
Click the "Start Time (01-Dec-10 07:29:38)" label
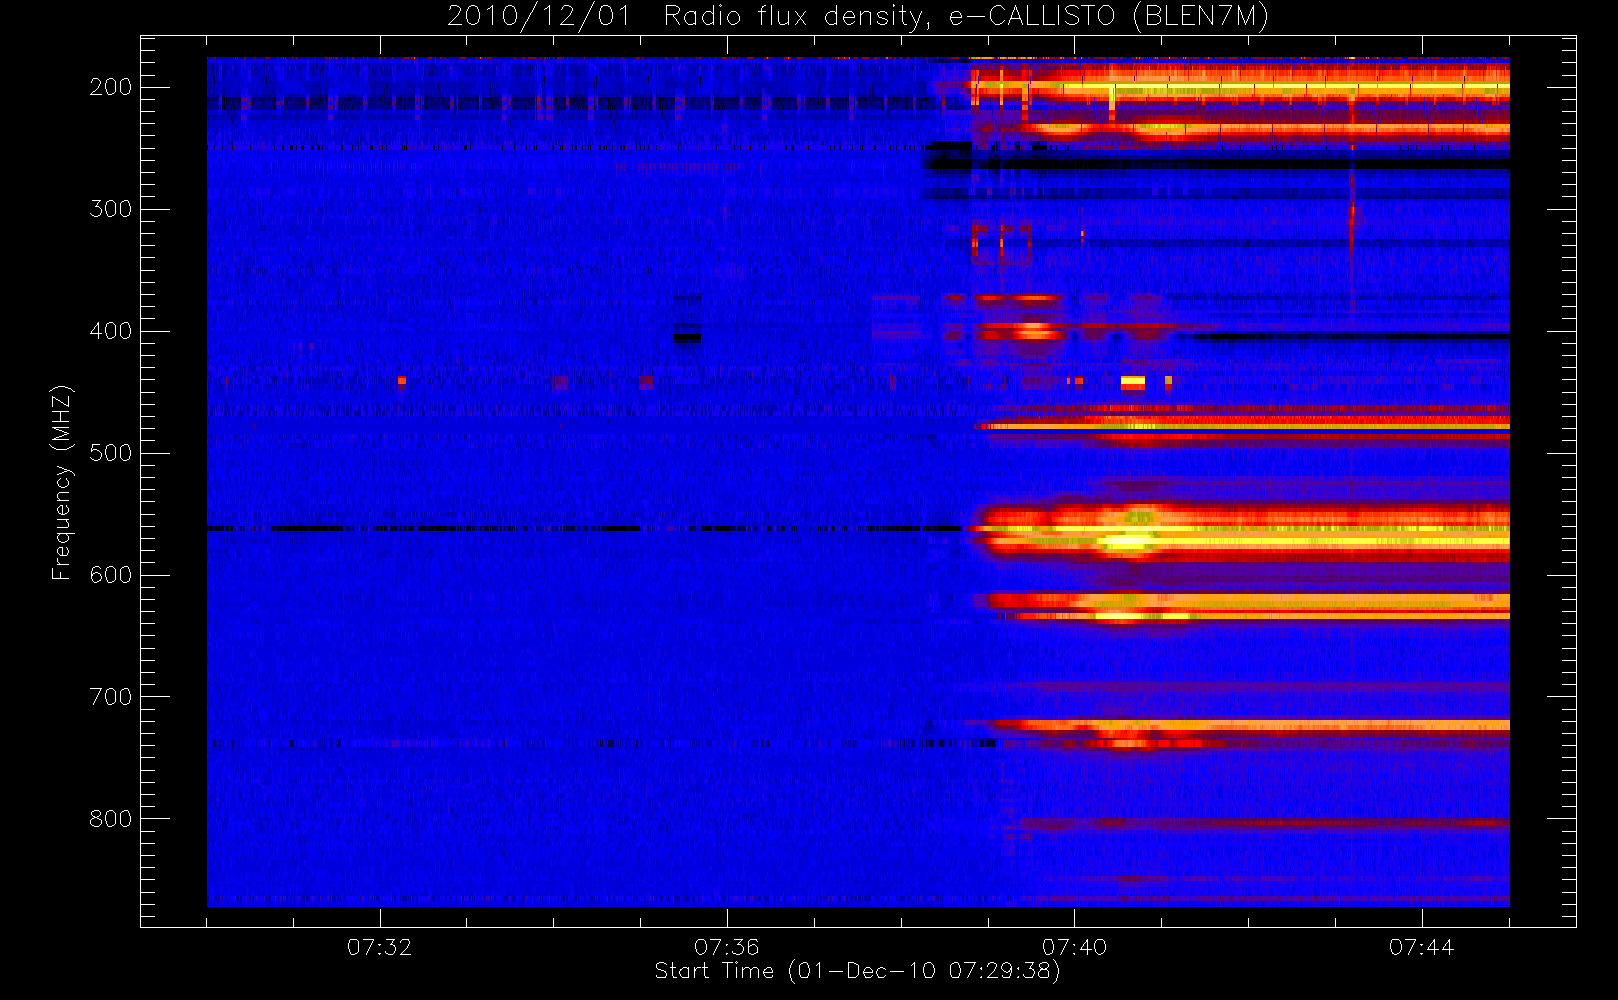point(858,971)
